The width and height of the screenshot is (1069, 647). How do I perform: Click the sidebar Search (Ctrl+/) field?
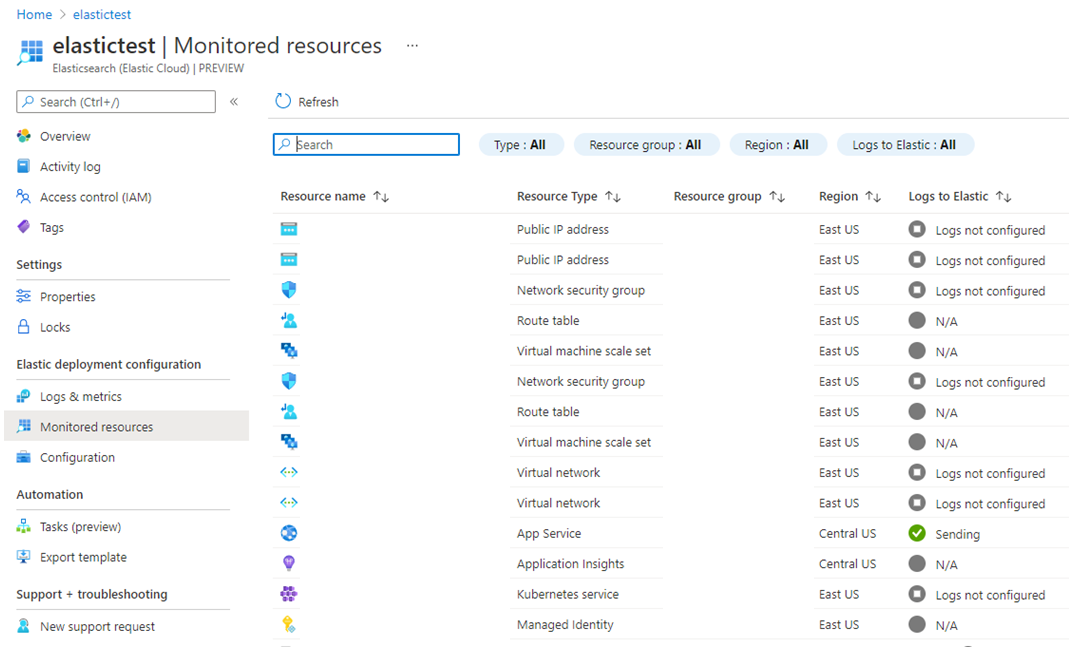point(116,102)
